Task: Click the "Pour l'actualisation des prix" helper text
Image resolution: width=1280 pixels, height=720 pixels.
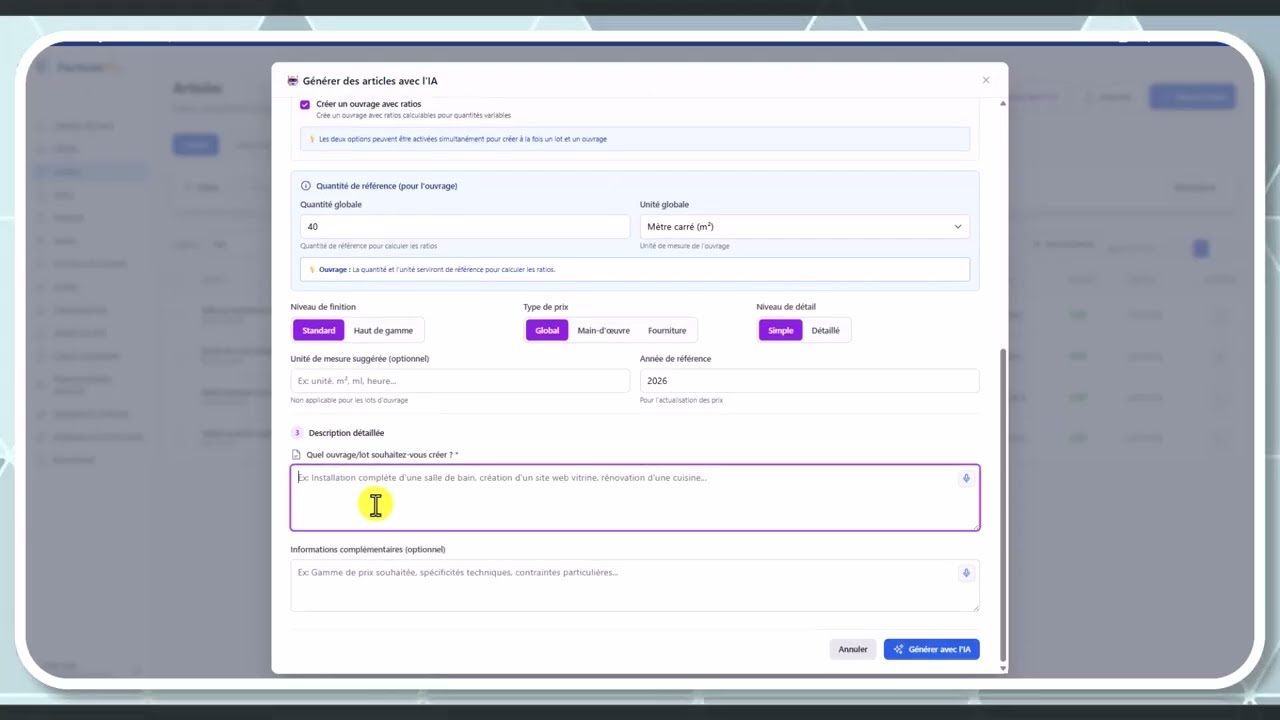Action: 681,400
